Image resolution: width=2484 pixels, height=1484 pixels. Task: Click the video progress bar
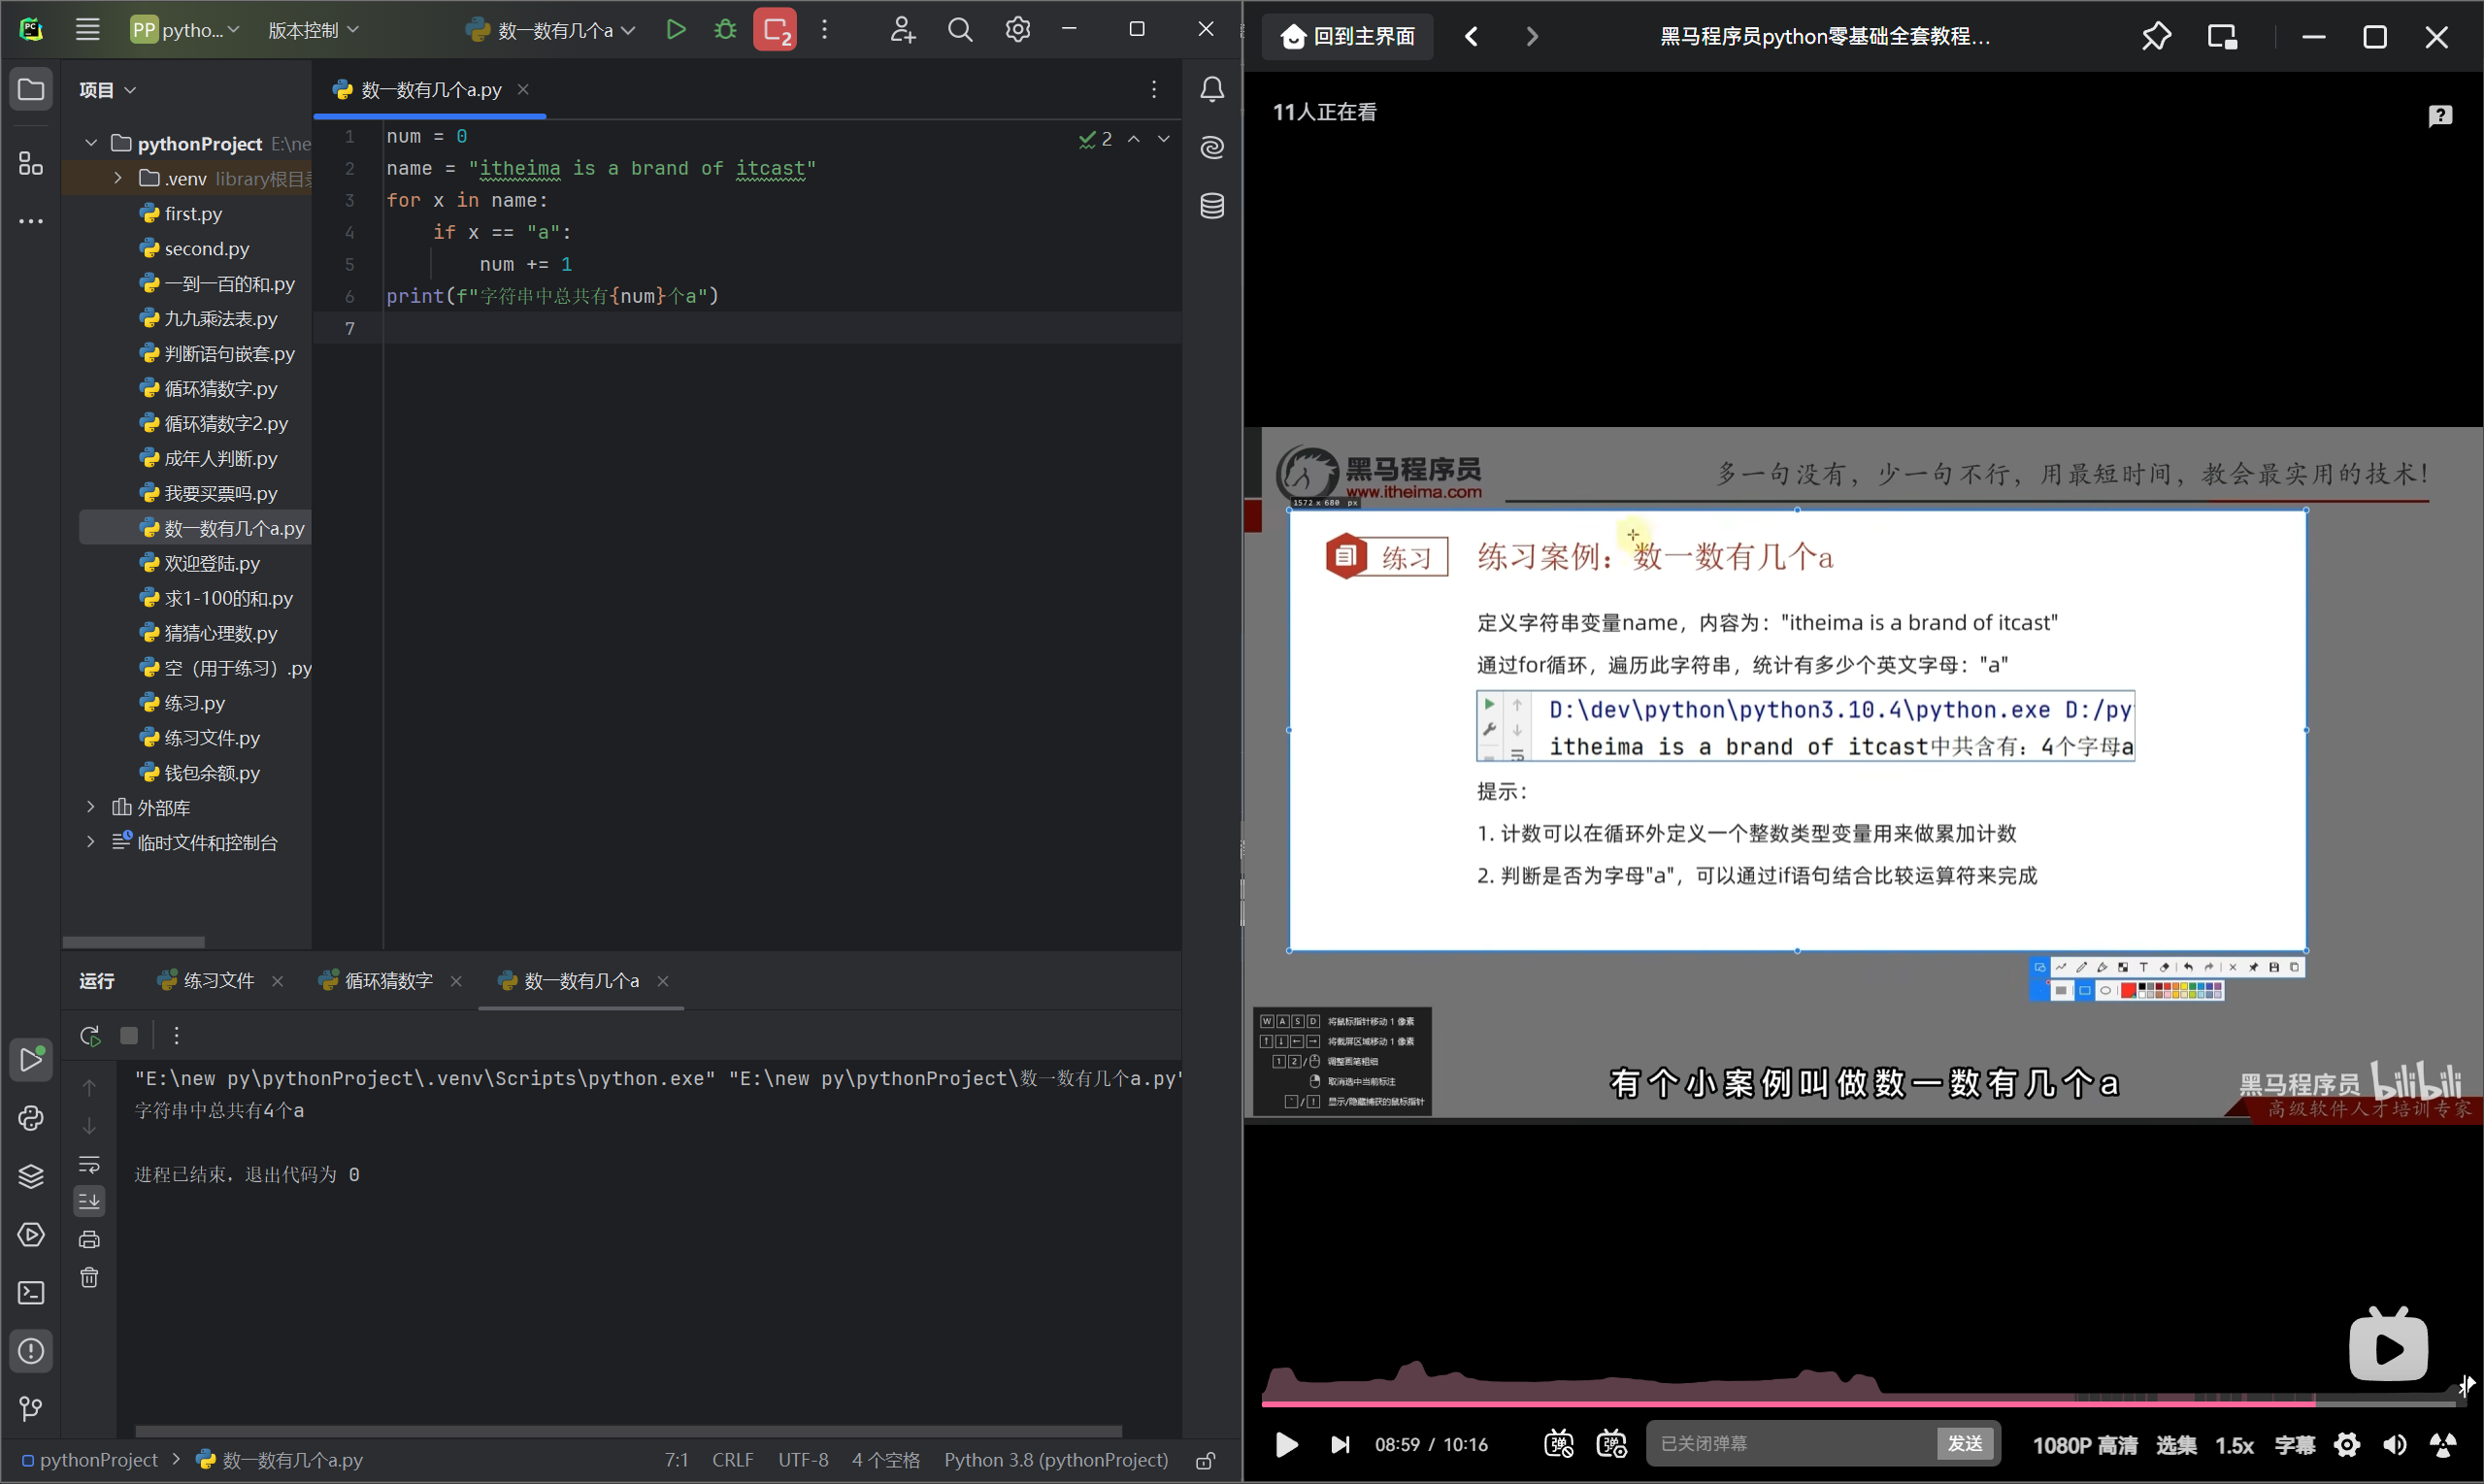(1800, 1404)
